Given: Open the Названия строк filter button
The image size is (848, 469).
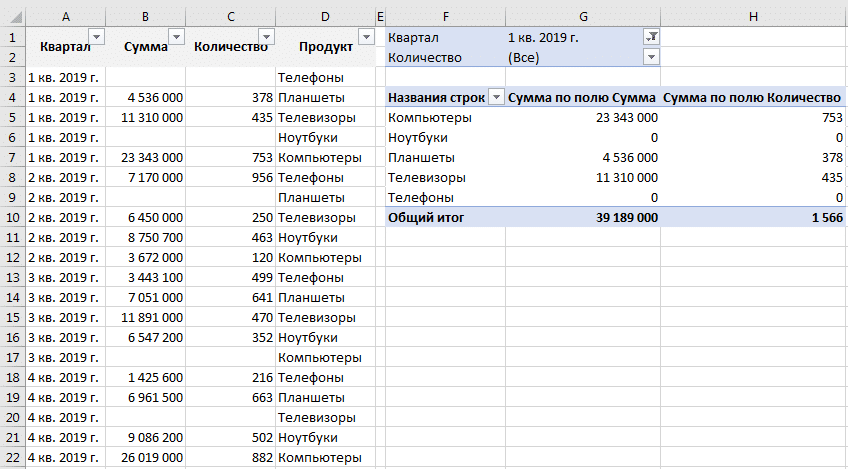Looking at the screenshot, I should click(496, 97).
